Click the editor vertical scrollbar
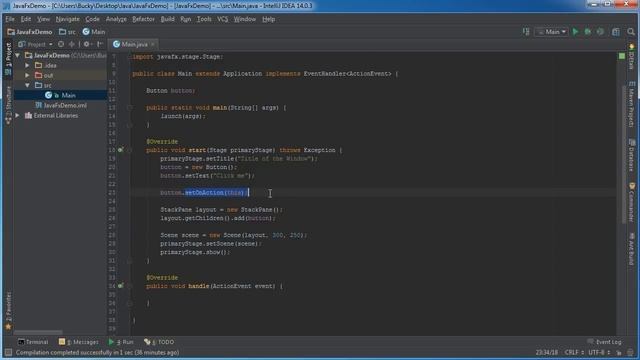 tap(624, 155)
